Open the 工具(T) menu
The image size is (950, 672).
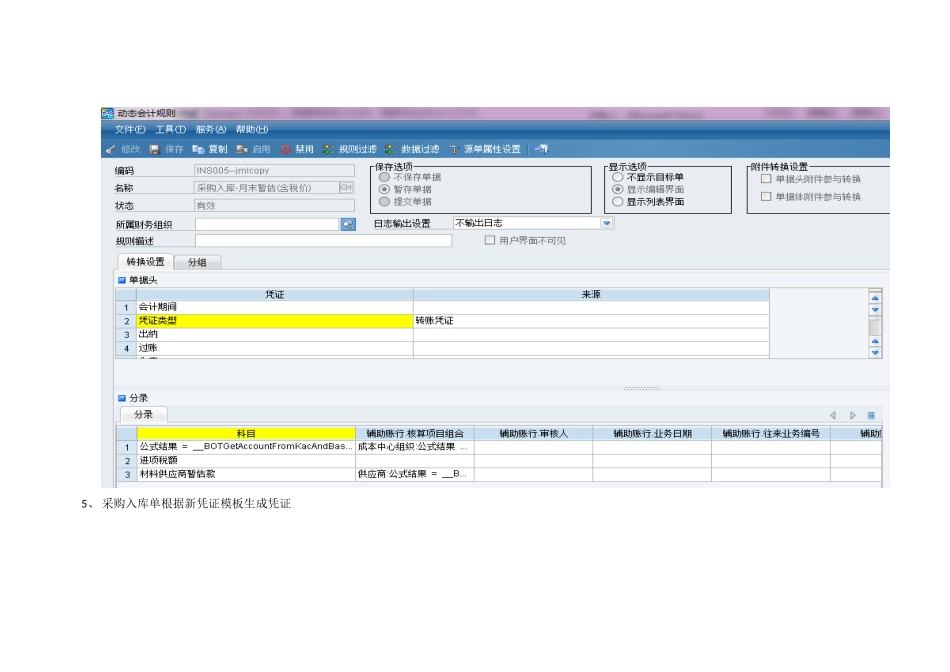tap(170, 129)
